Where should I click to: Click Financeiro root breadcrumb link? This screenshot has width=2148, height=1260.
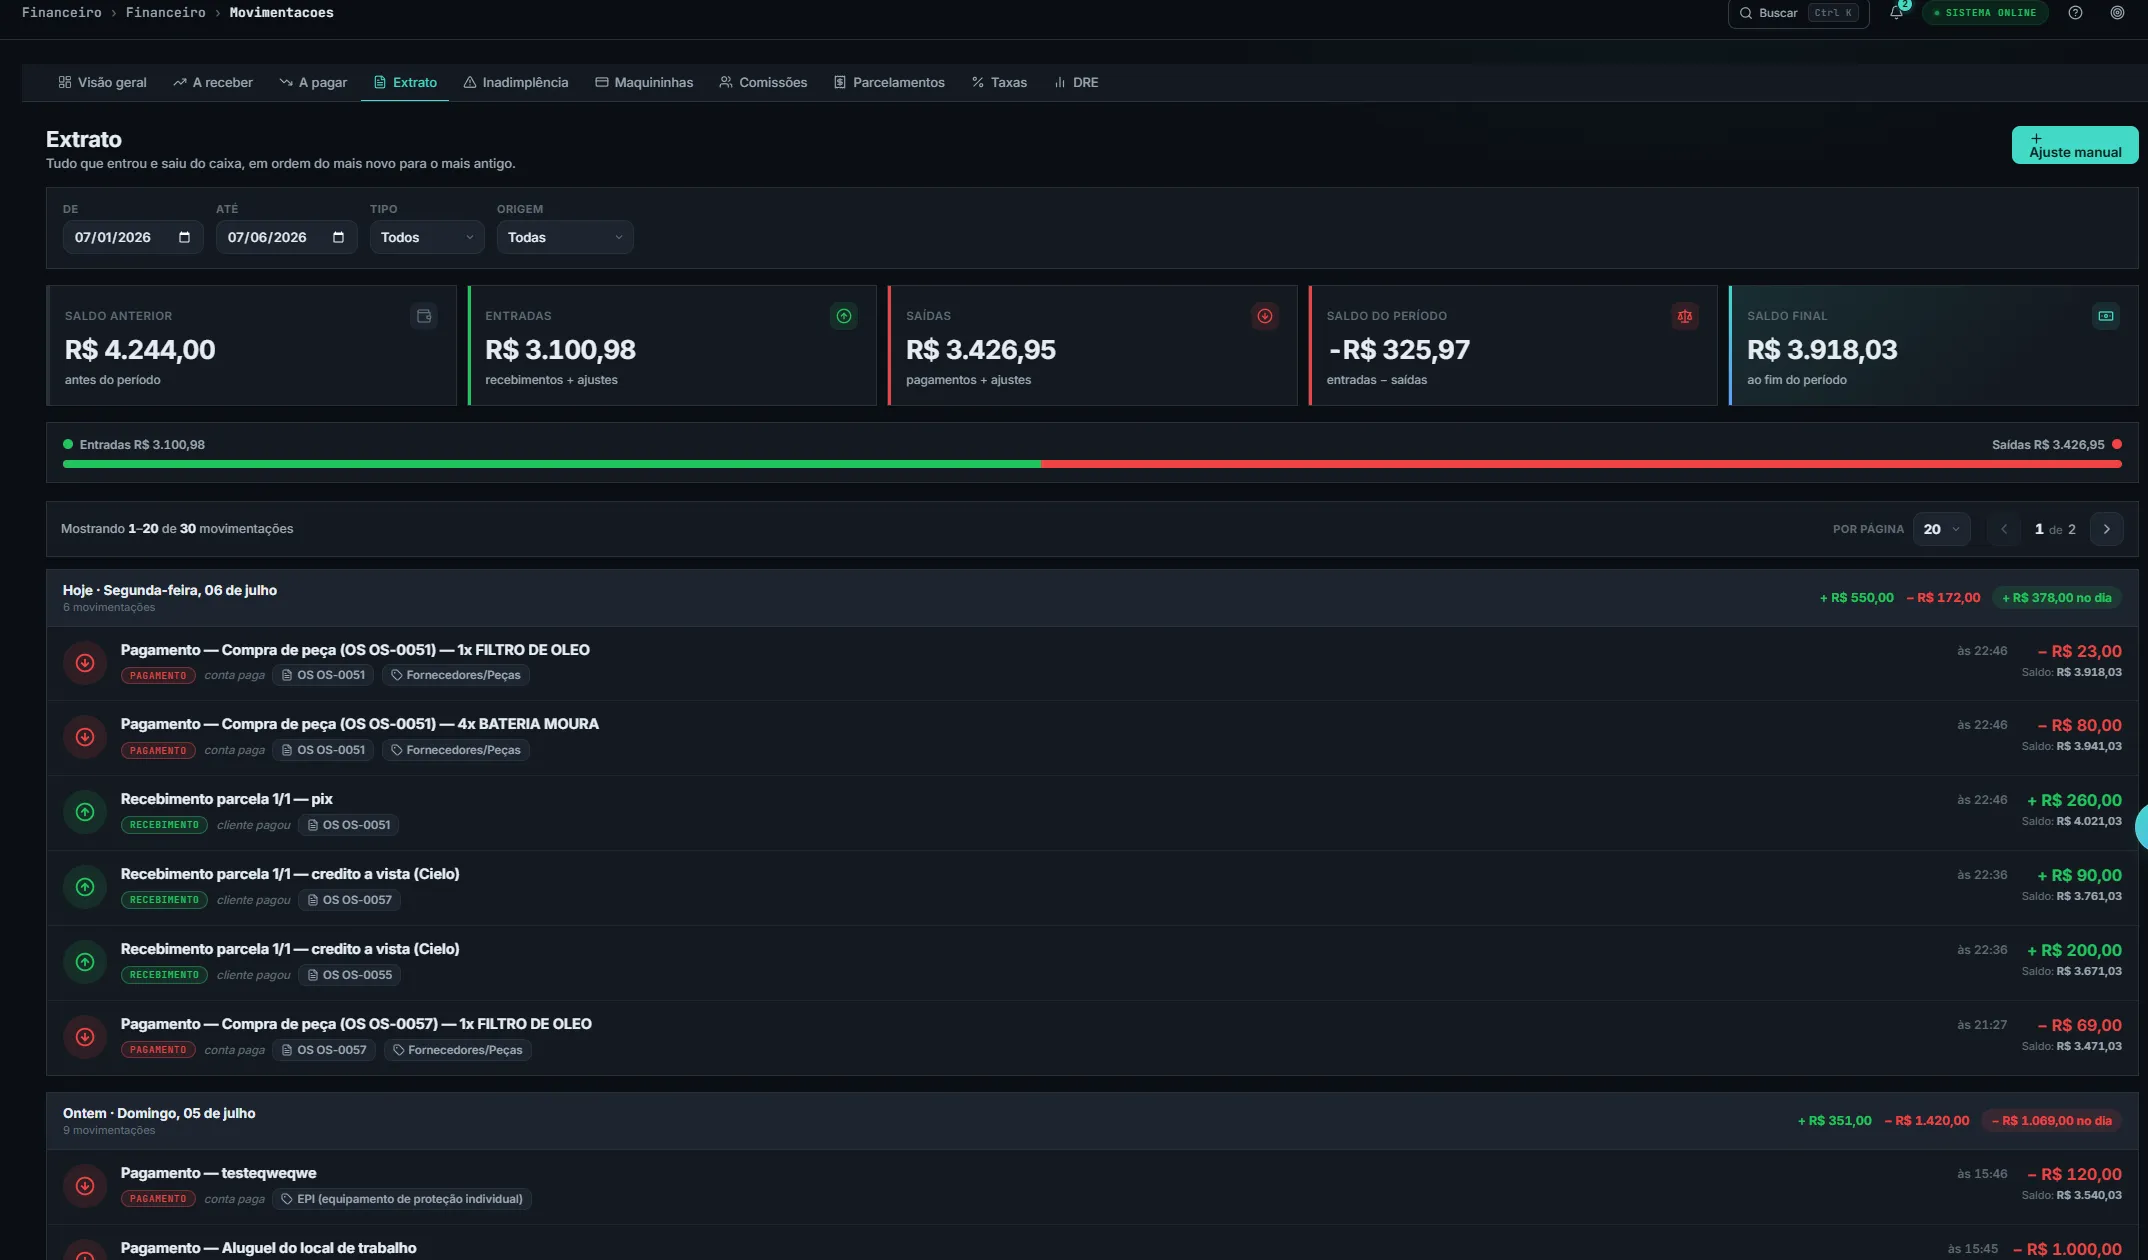click(61, 13)
